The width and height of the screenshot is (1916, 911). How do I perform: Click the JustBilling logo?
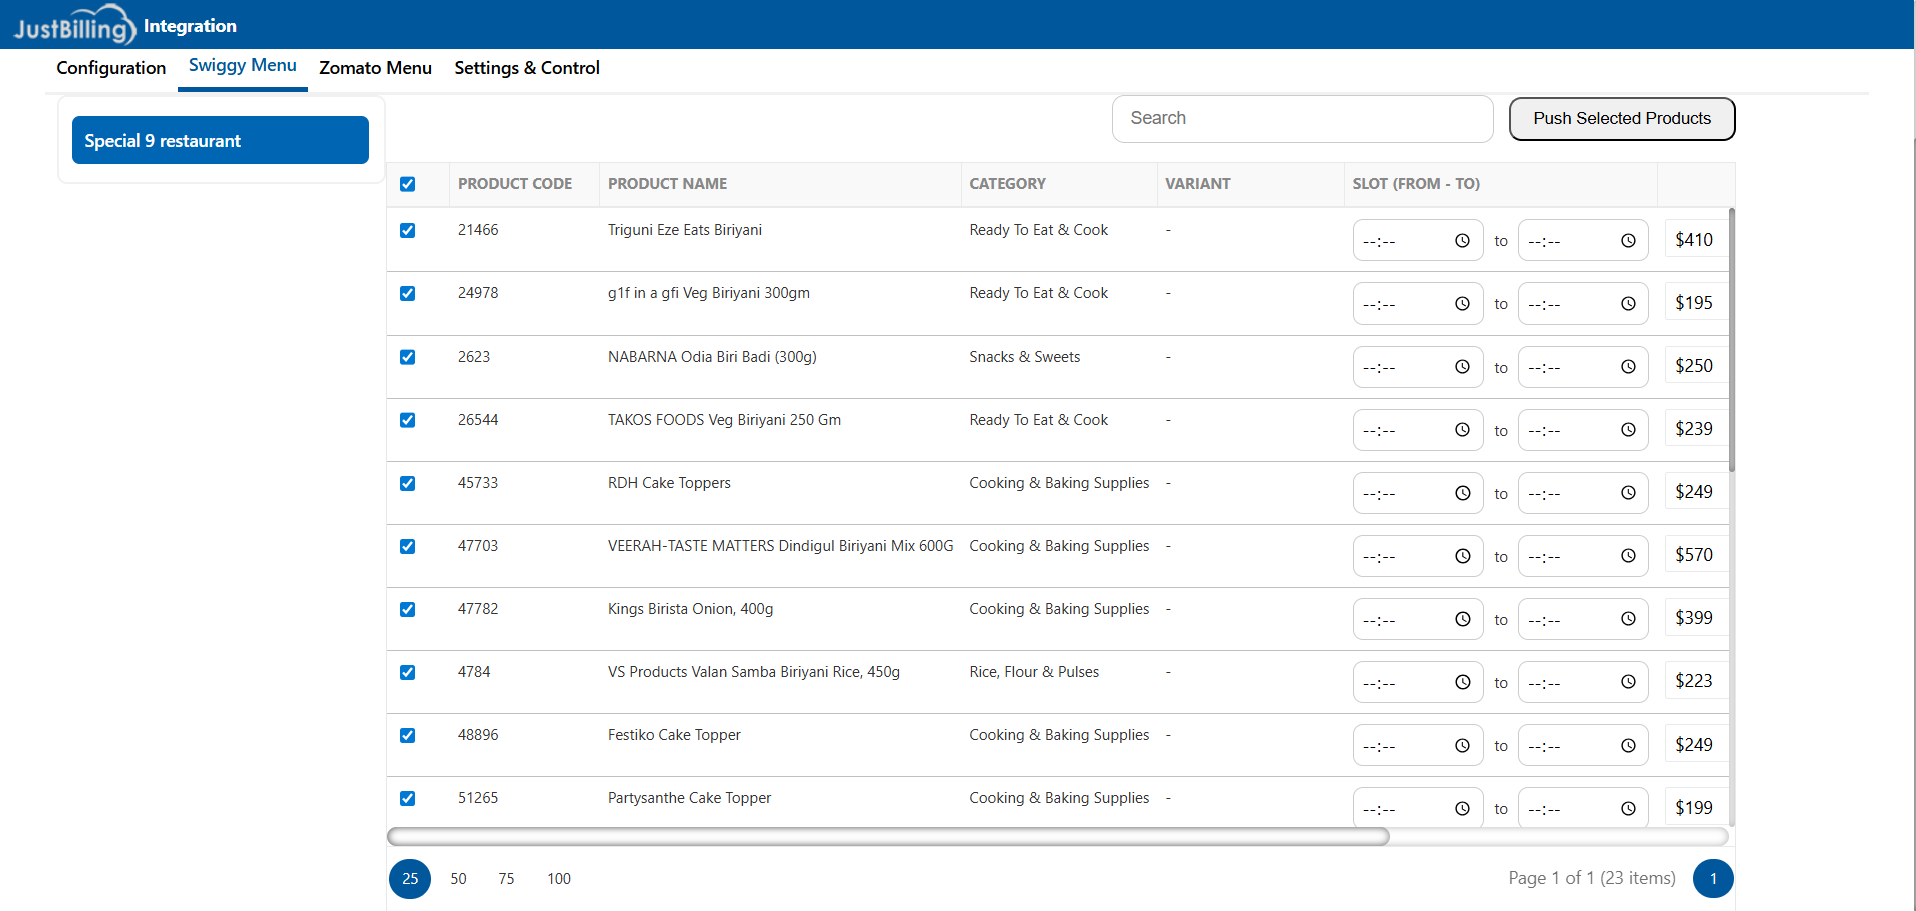74,25
